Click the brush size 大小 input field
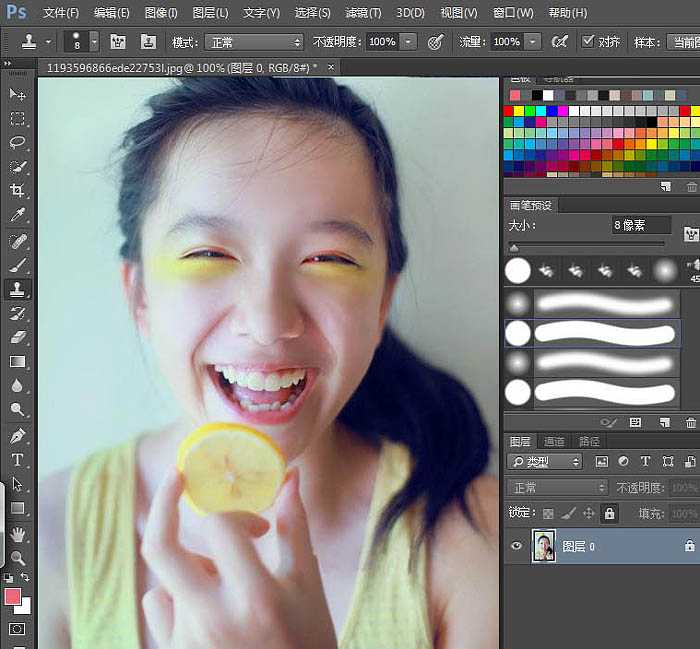 tap(640, 226)
